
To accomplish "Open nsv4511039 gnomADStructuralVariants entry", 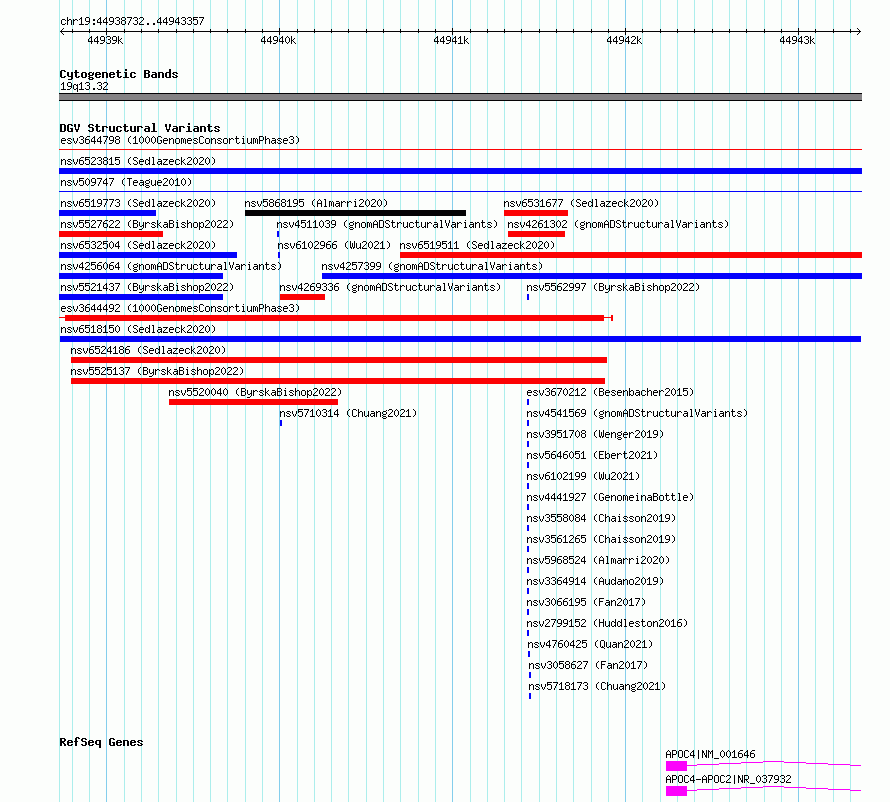I will click(x=387, y=224).
